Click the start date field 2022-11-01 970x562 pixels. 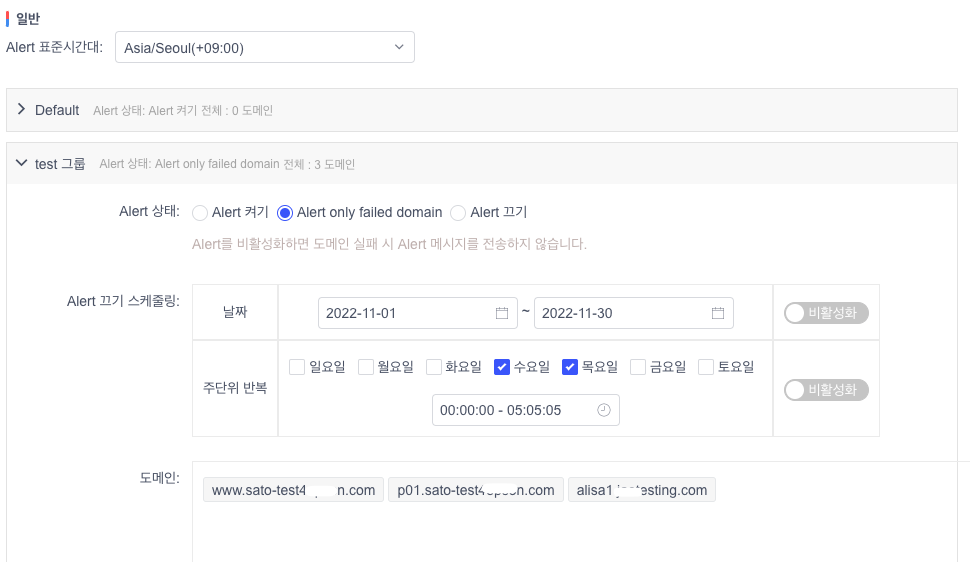click(x=418, y=313)
